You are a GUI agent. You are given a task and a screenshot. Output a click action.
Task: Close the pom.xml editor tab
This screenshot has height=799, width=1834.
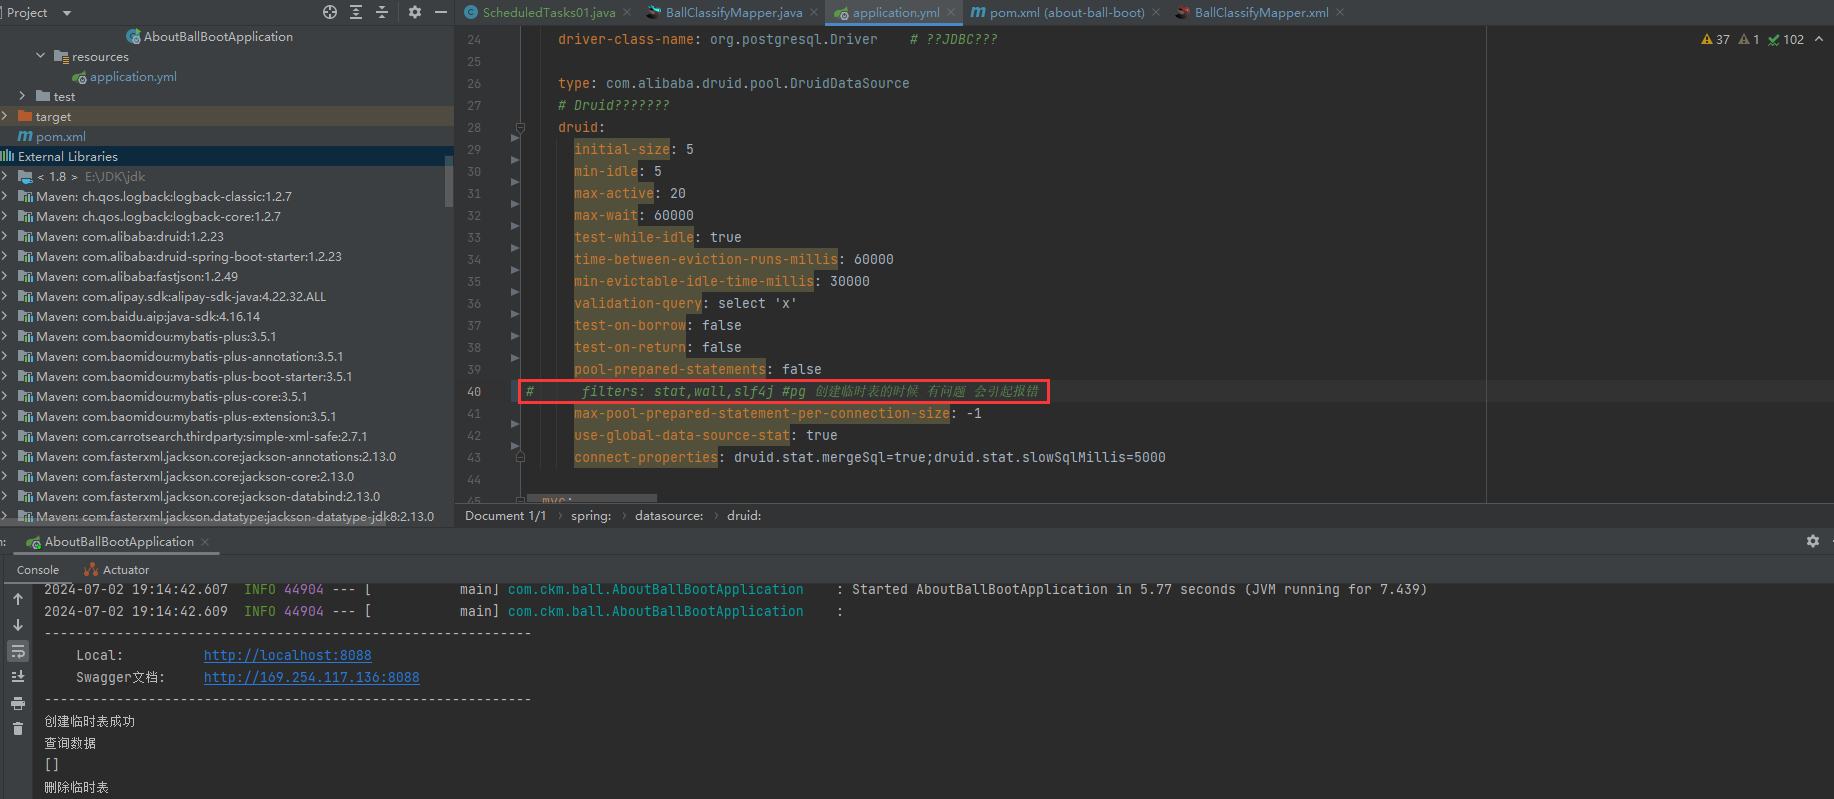coord(1156,13)
